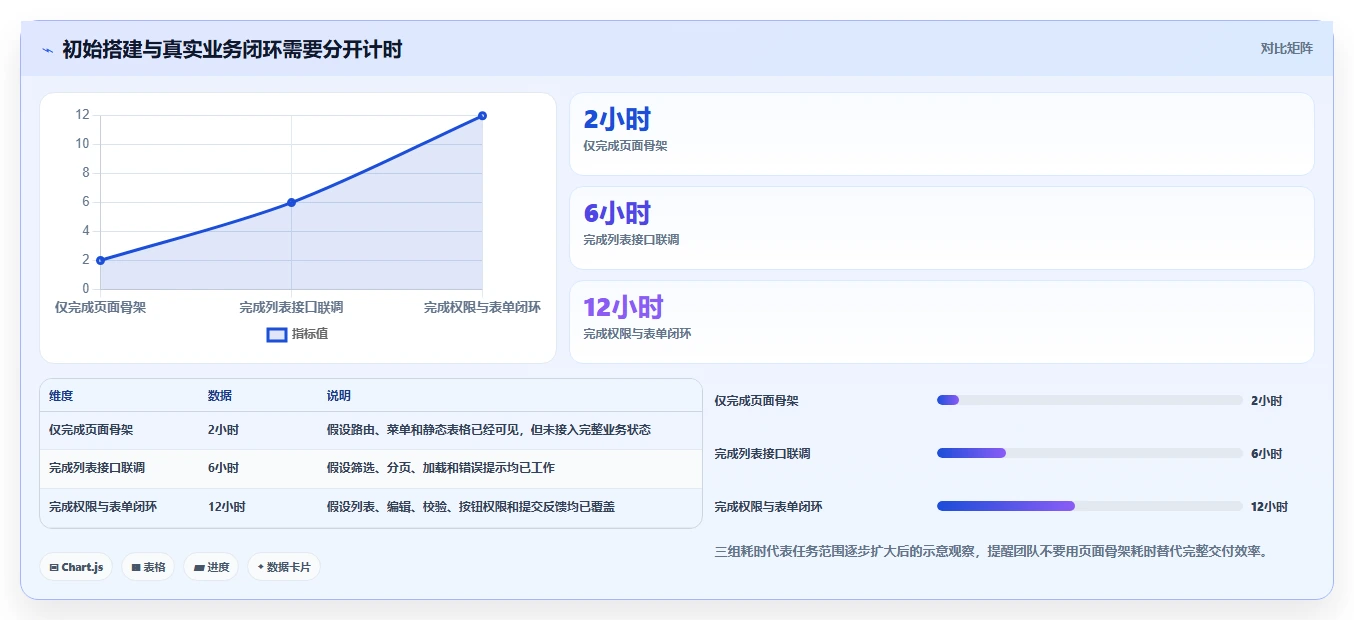Viewport: 1354px width, 620px height.
Task: Click caption 仅完成页面骨架 in 2小时 card
Action: point(625,146)
